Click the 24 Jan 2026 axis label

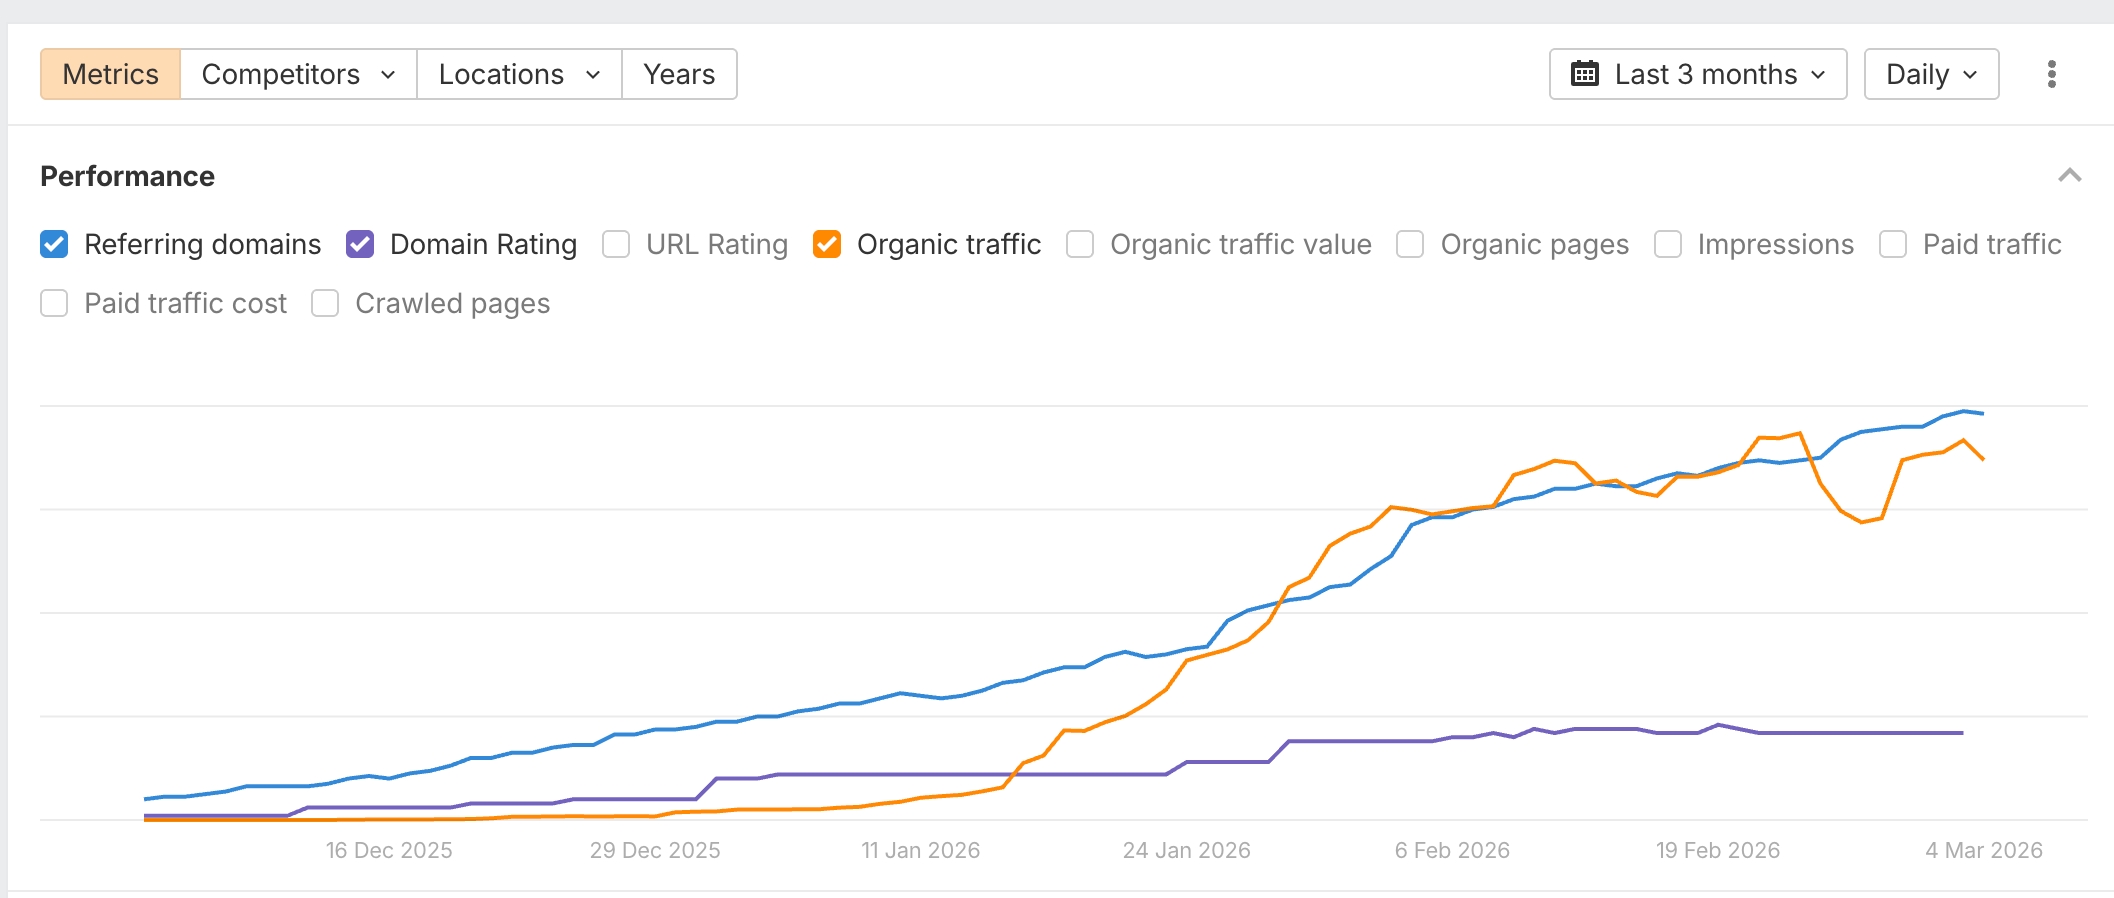tap(1186, 850)
